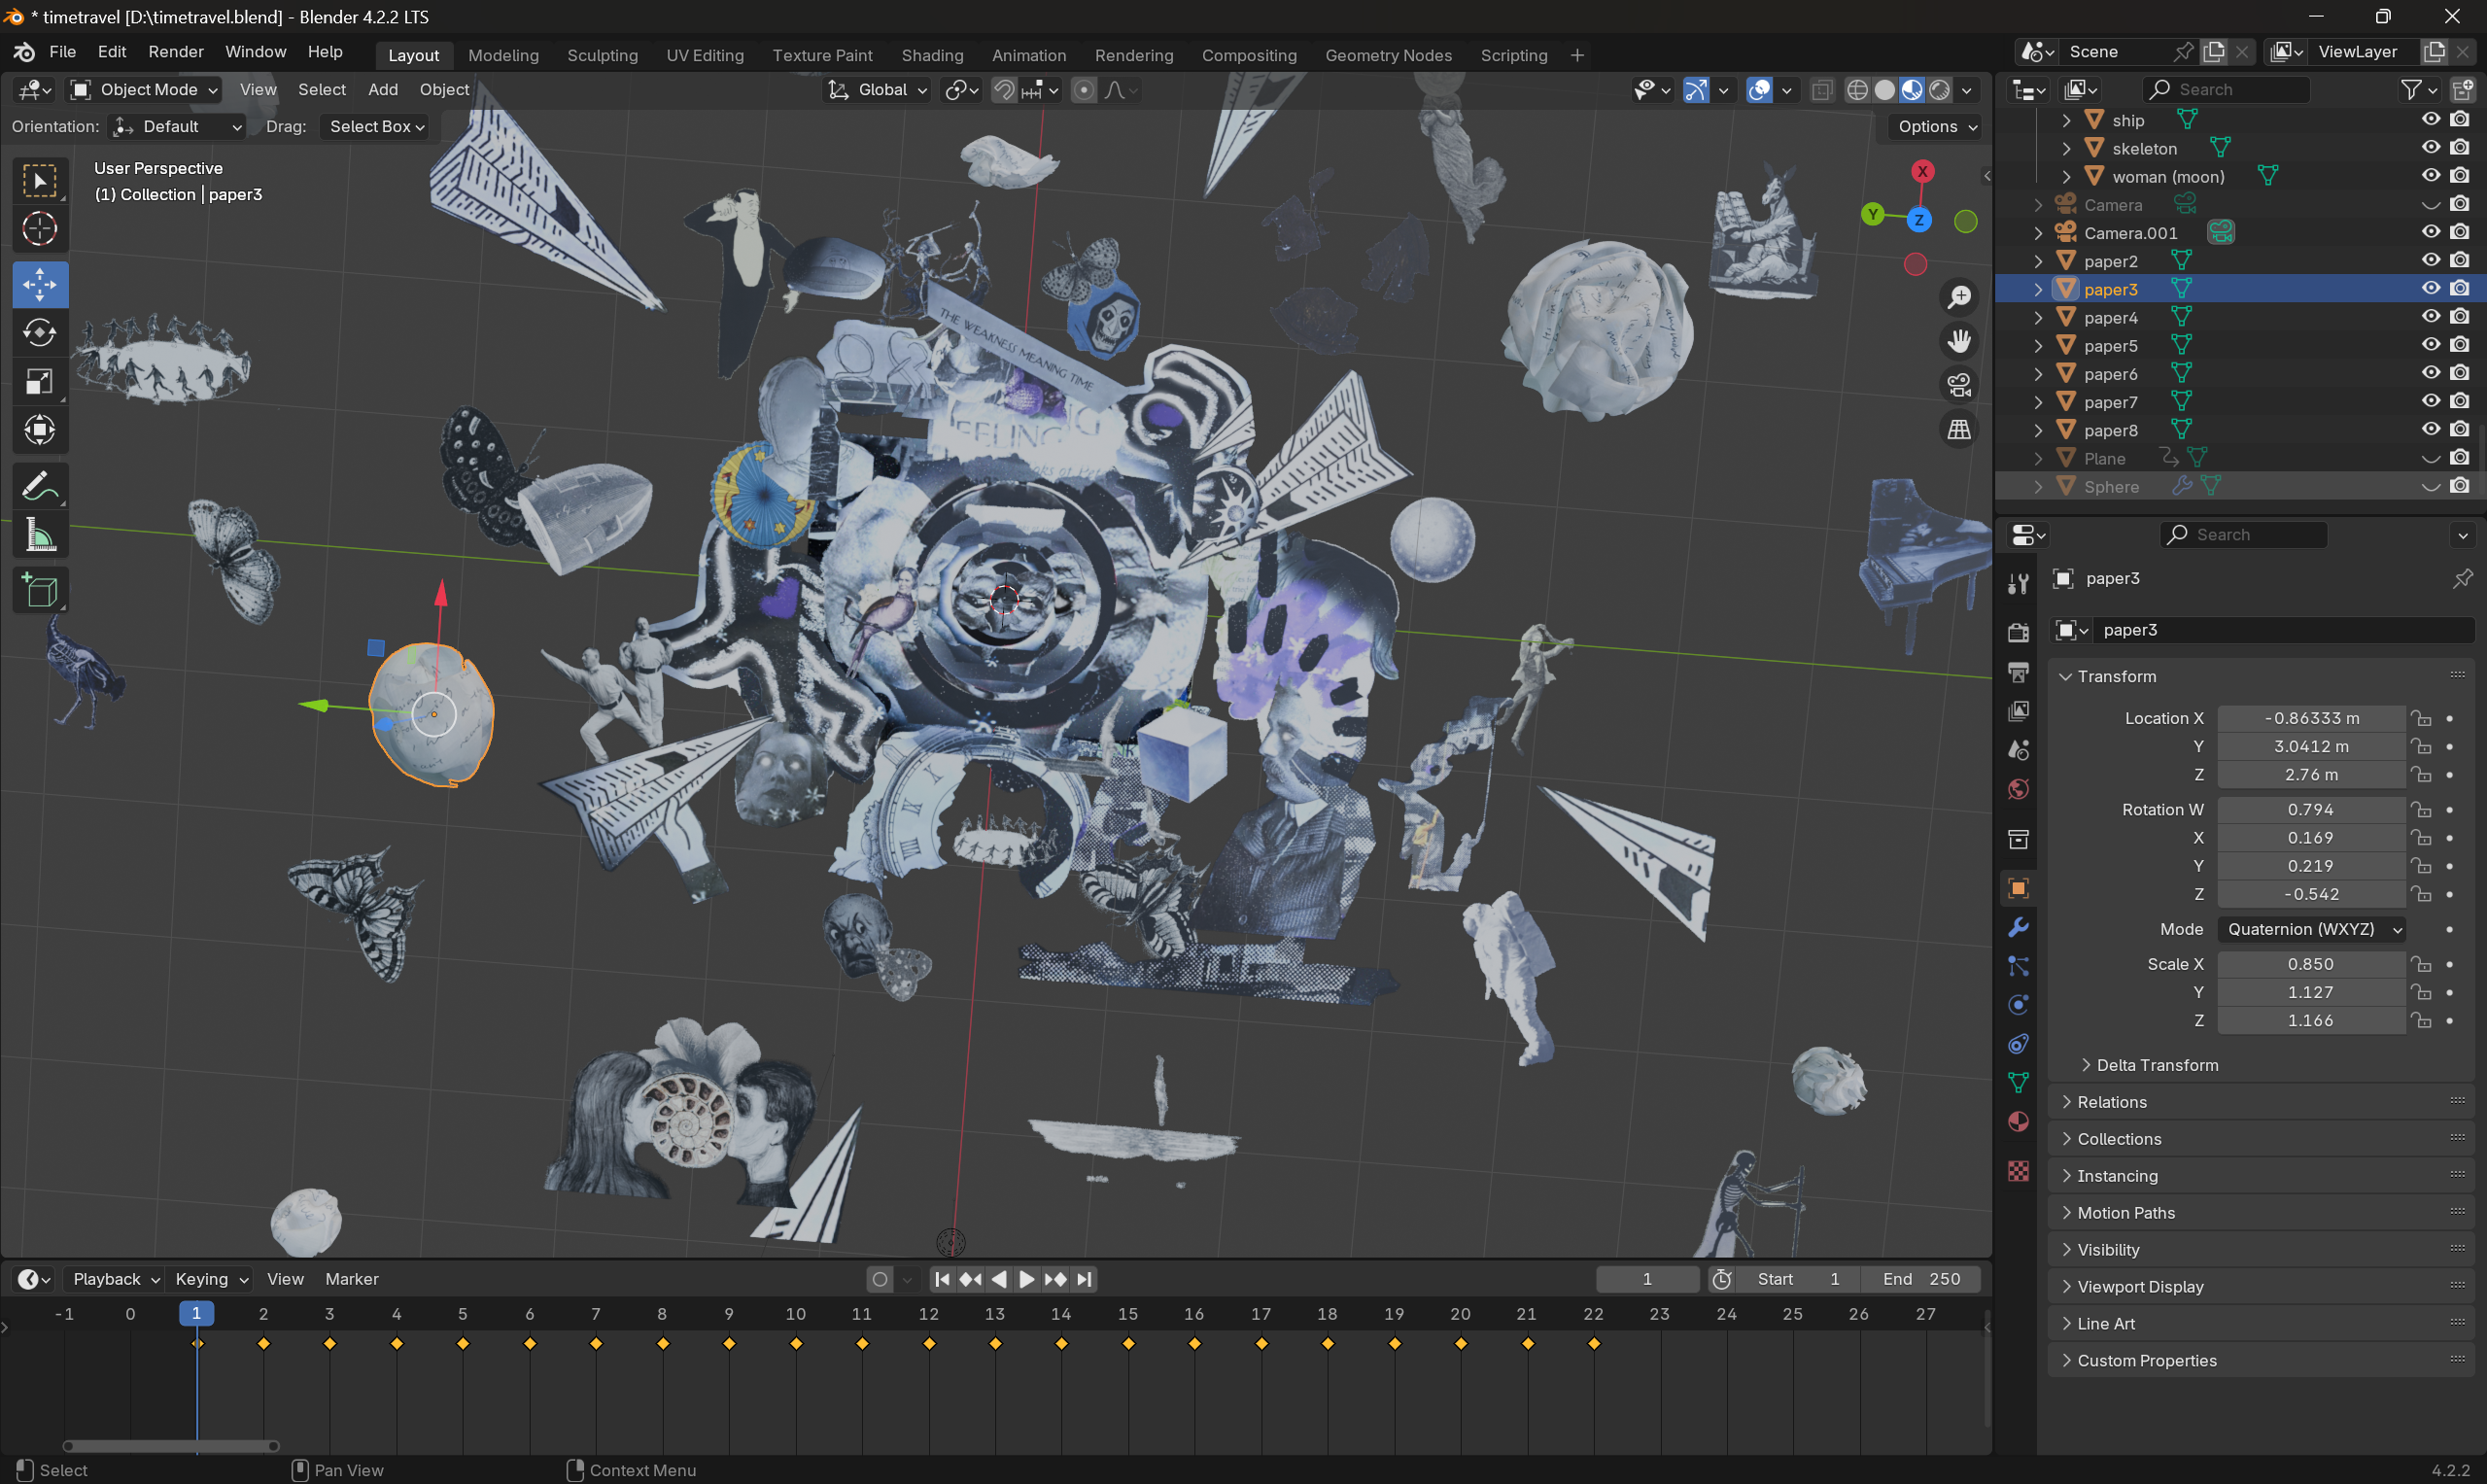The width and height of the screenshot is (2487, 1484).
Task: Activate the Measure tool
Action: [40, 536]
